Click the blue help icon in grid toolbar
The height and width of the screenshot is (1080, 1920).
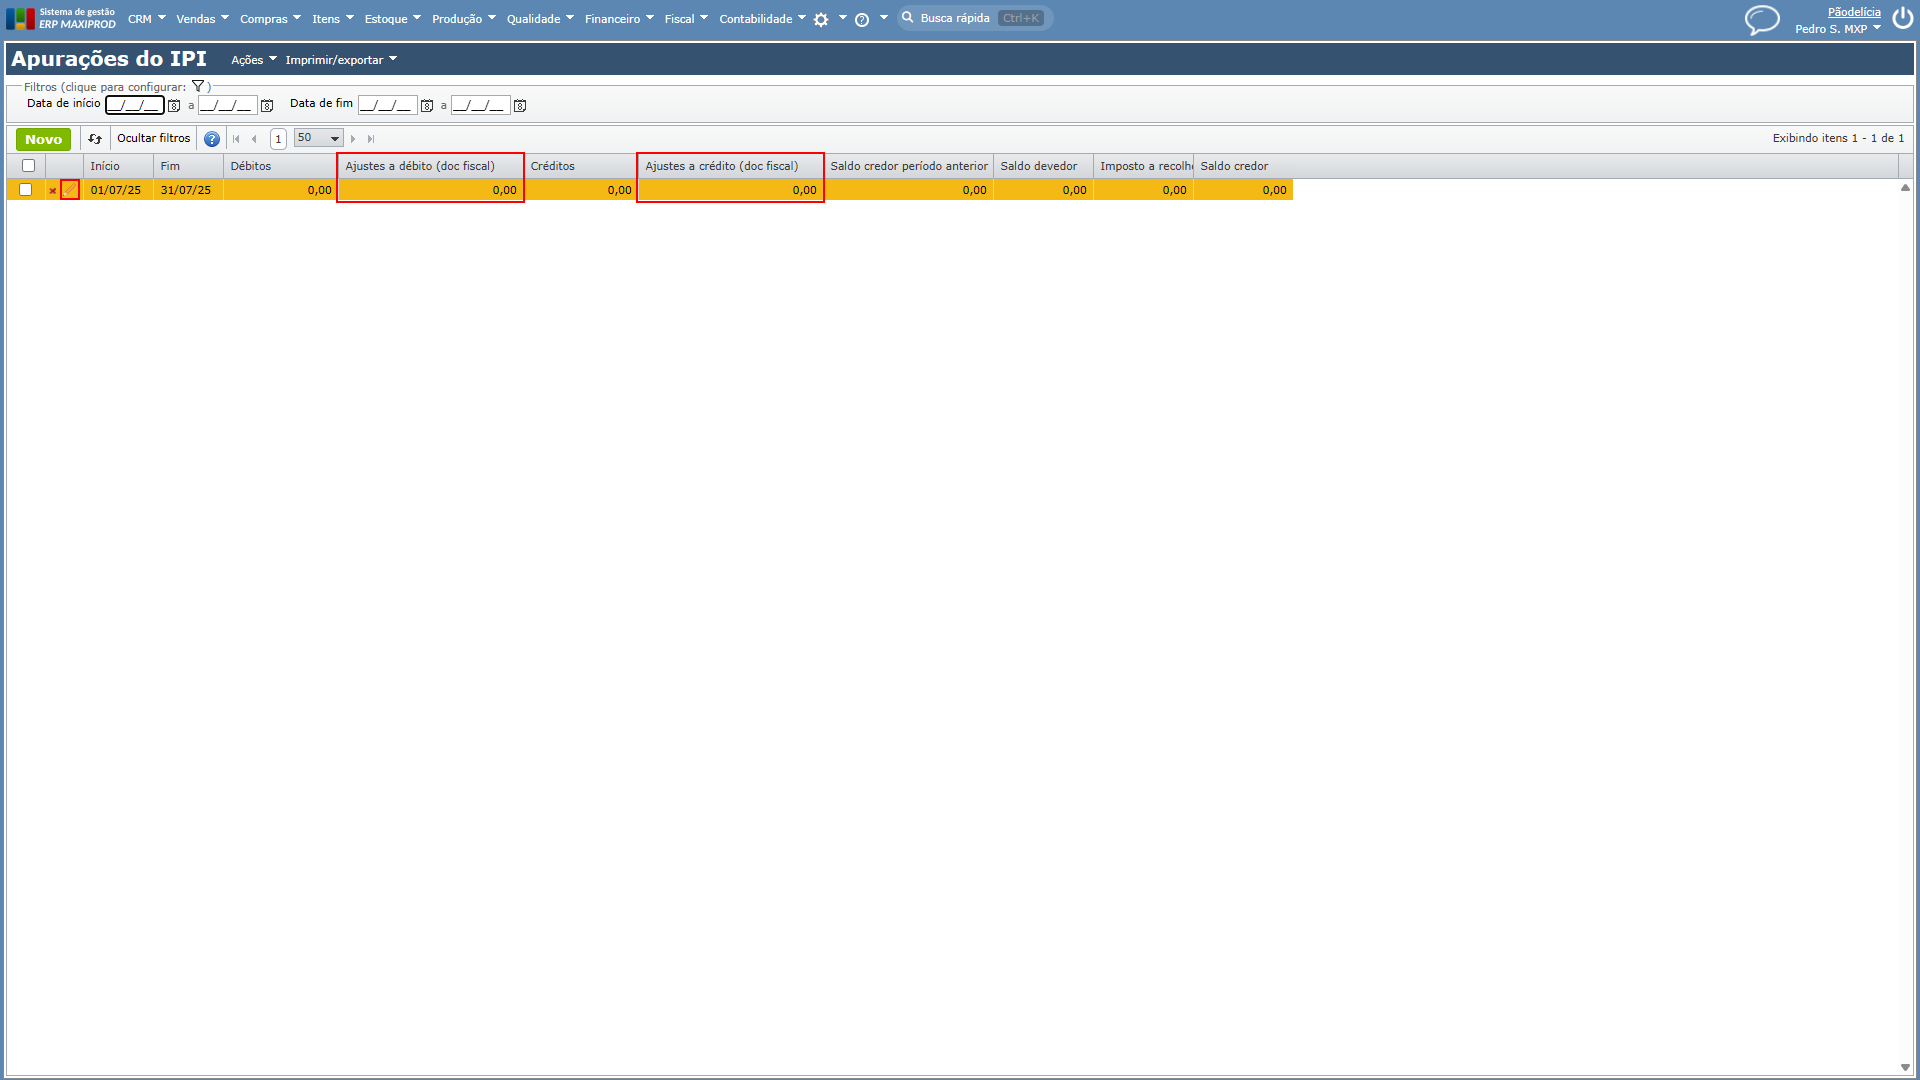(x=212, y=139)
